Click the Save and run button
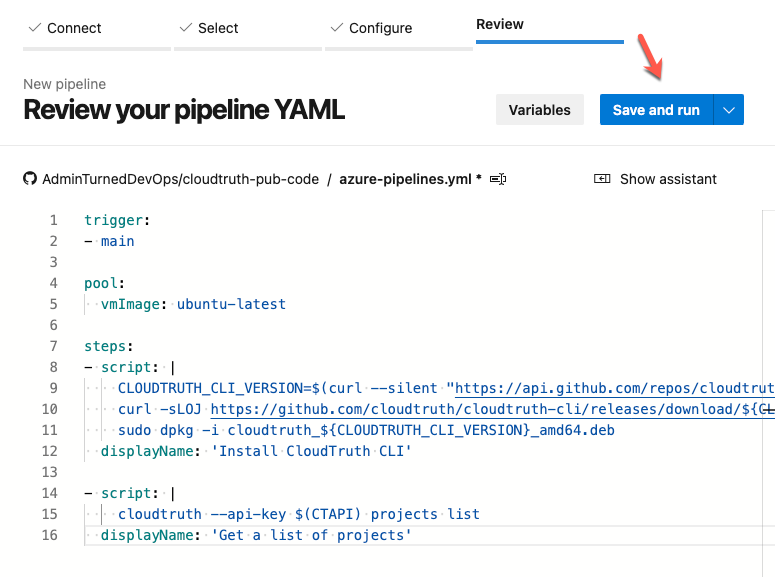 pos(656,110)
